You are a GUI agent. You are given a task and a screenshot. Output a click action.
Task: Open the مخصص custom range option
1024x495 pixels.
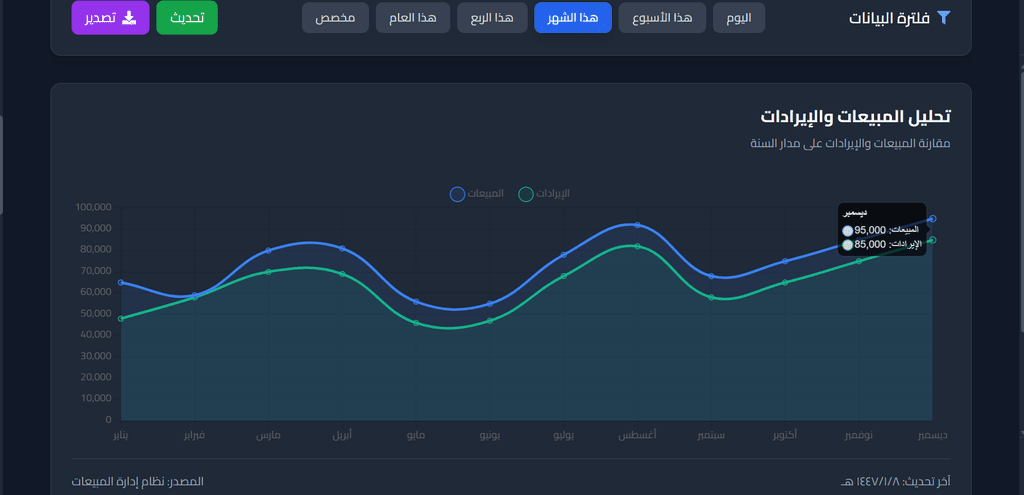(x=335, y=18)
